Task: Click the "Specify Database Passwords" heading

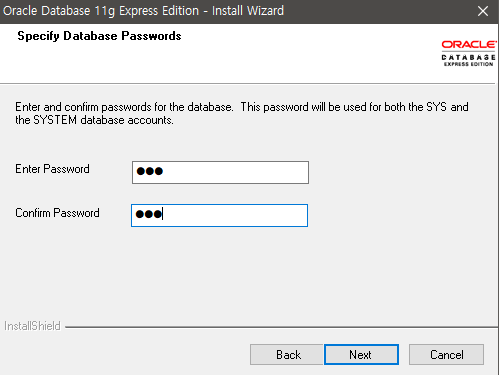Action: pos(99,36)
